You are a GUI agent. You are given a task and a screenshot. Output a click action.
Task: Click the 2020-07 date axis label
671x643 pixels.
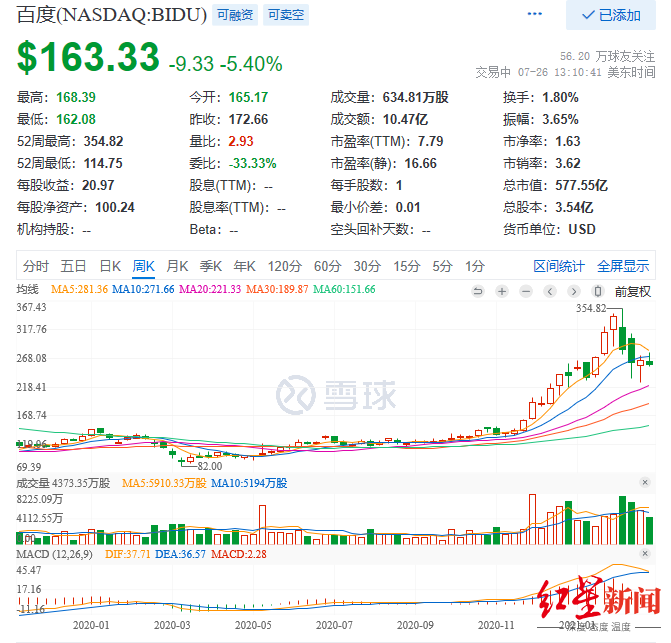coord(334,625)
